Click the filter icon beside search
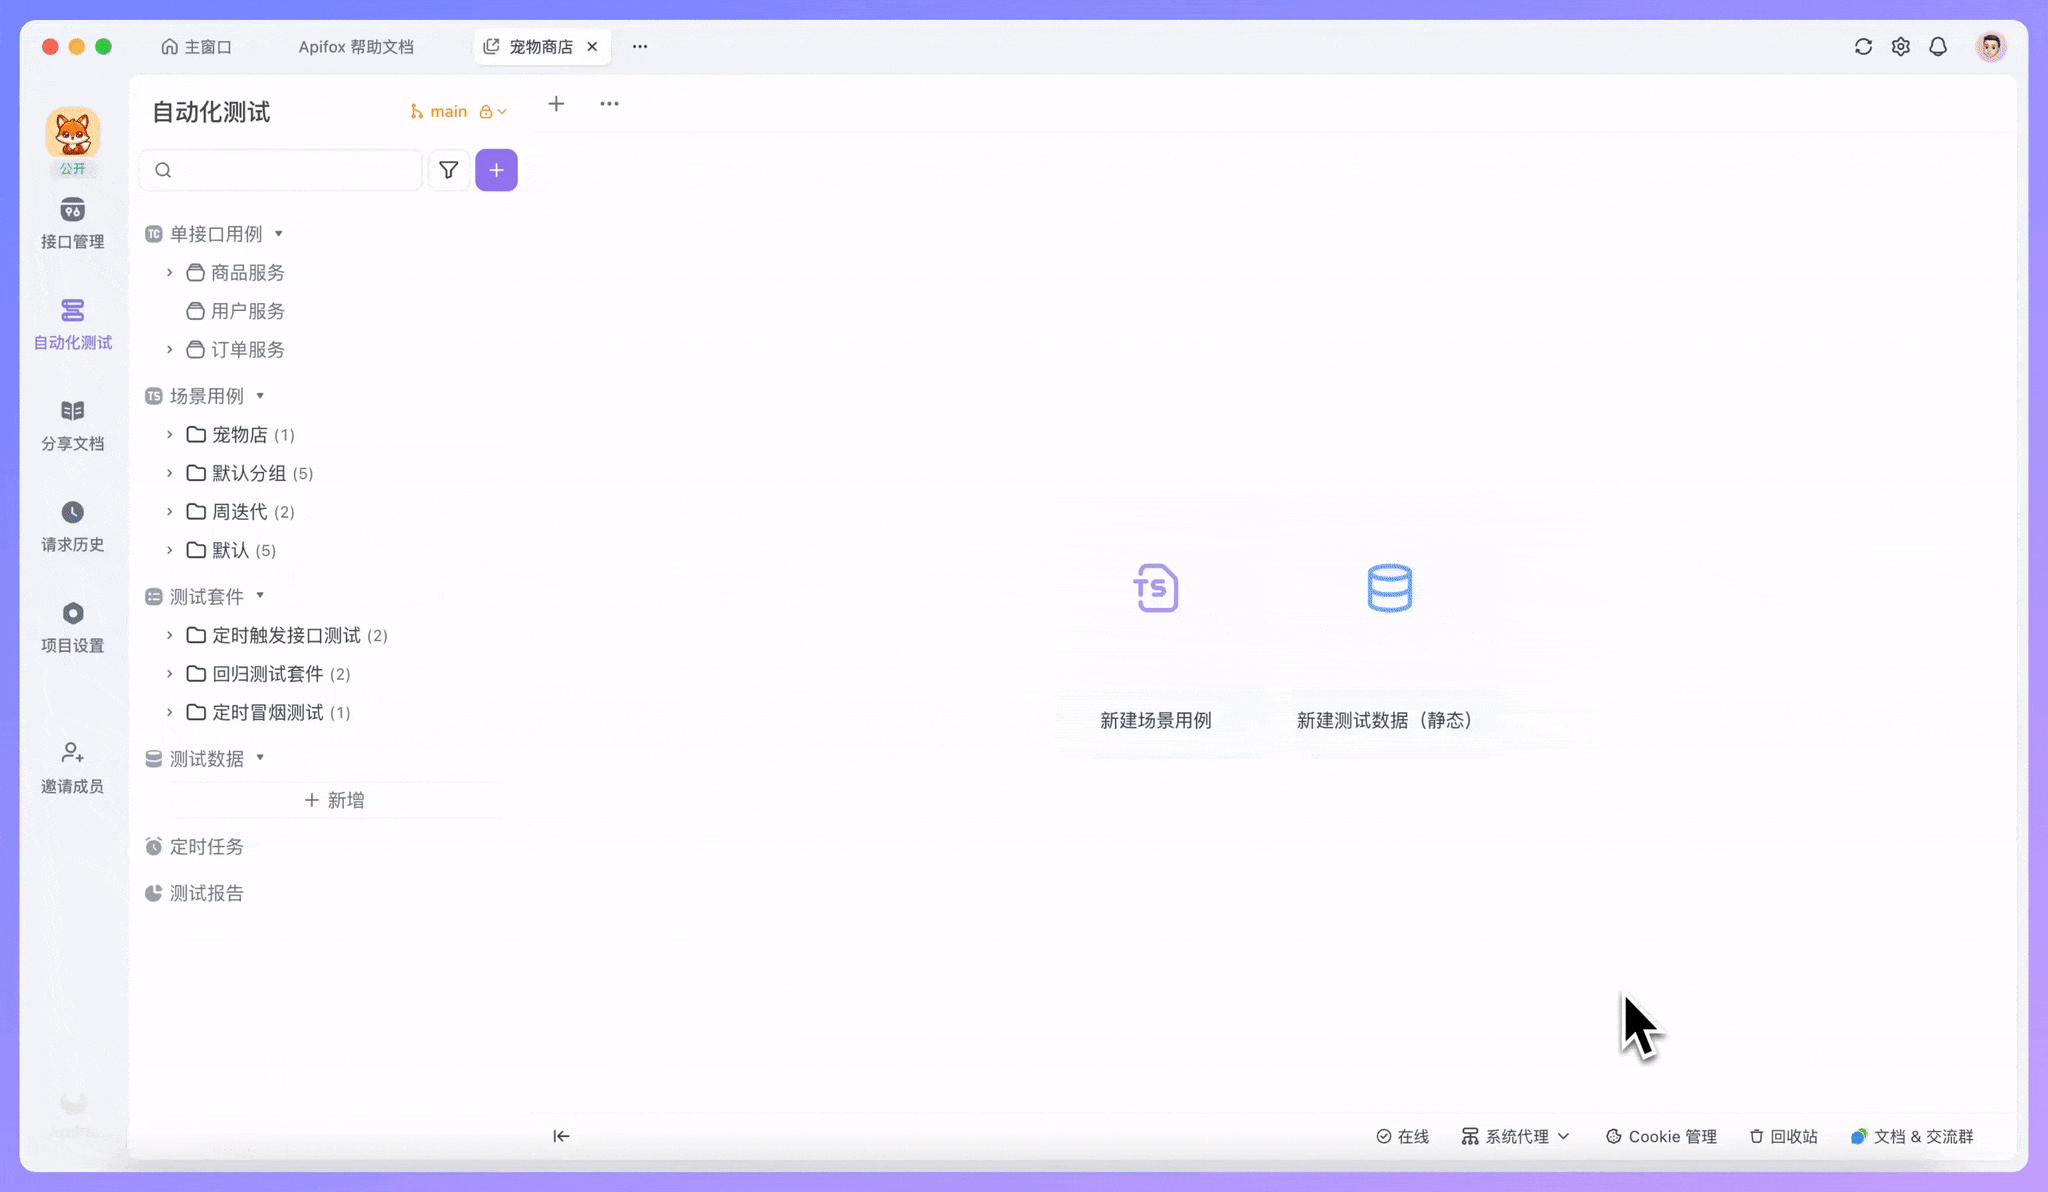The height and width of the screenshot is (1192, 2048). coord(448,169)
